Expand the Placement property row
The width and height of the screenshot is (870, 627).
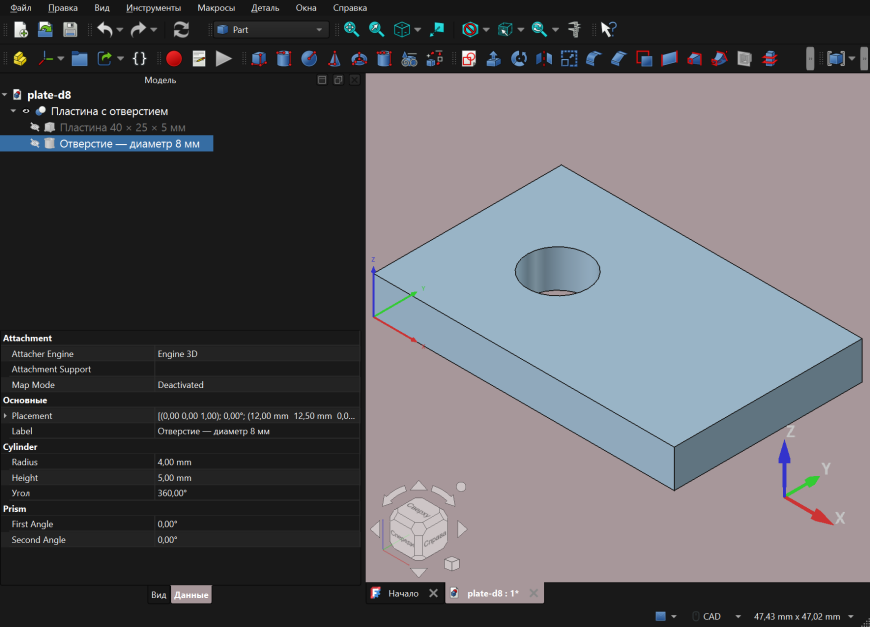pyautogui.click(x=6, y=416)
